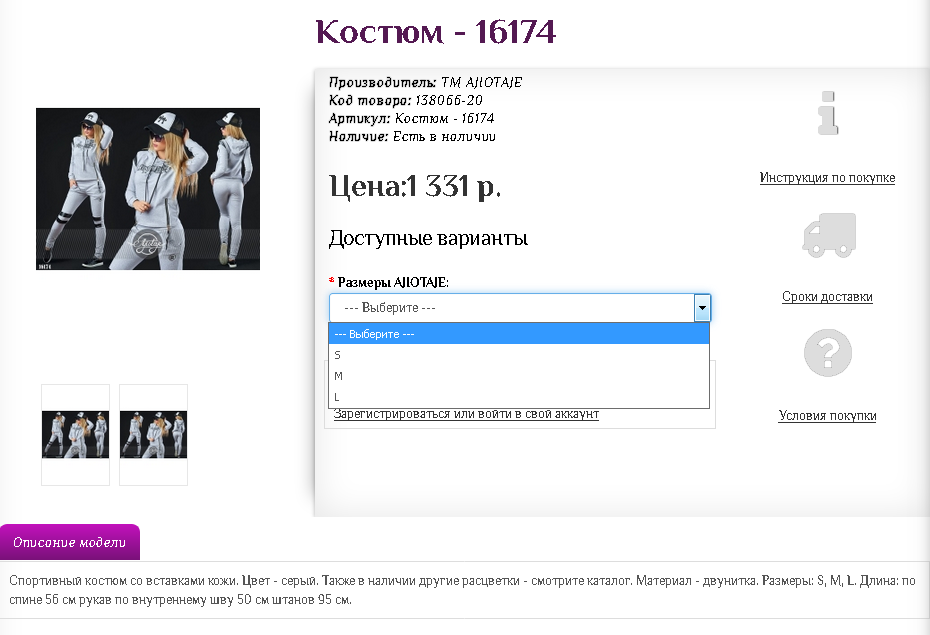Click the second small product thumbnail
930x635 pixels.
[154, 435]
